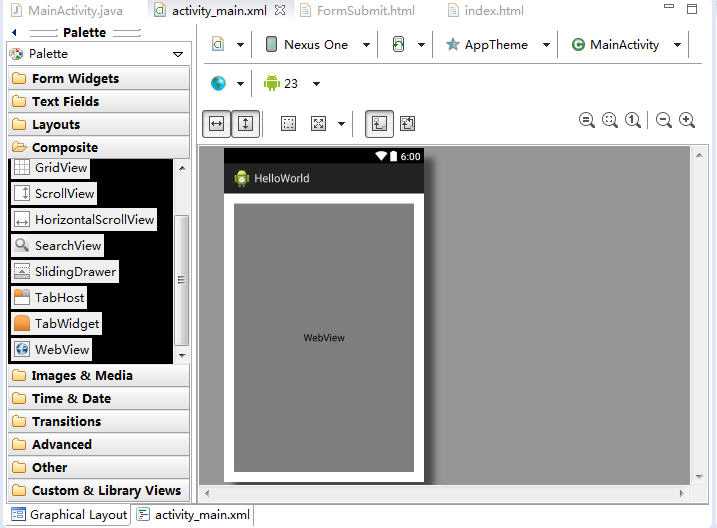Click zoom out magnifier icon
The height and width of the screenshot is (528, 717).
663,120
